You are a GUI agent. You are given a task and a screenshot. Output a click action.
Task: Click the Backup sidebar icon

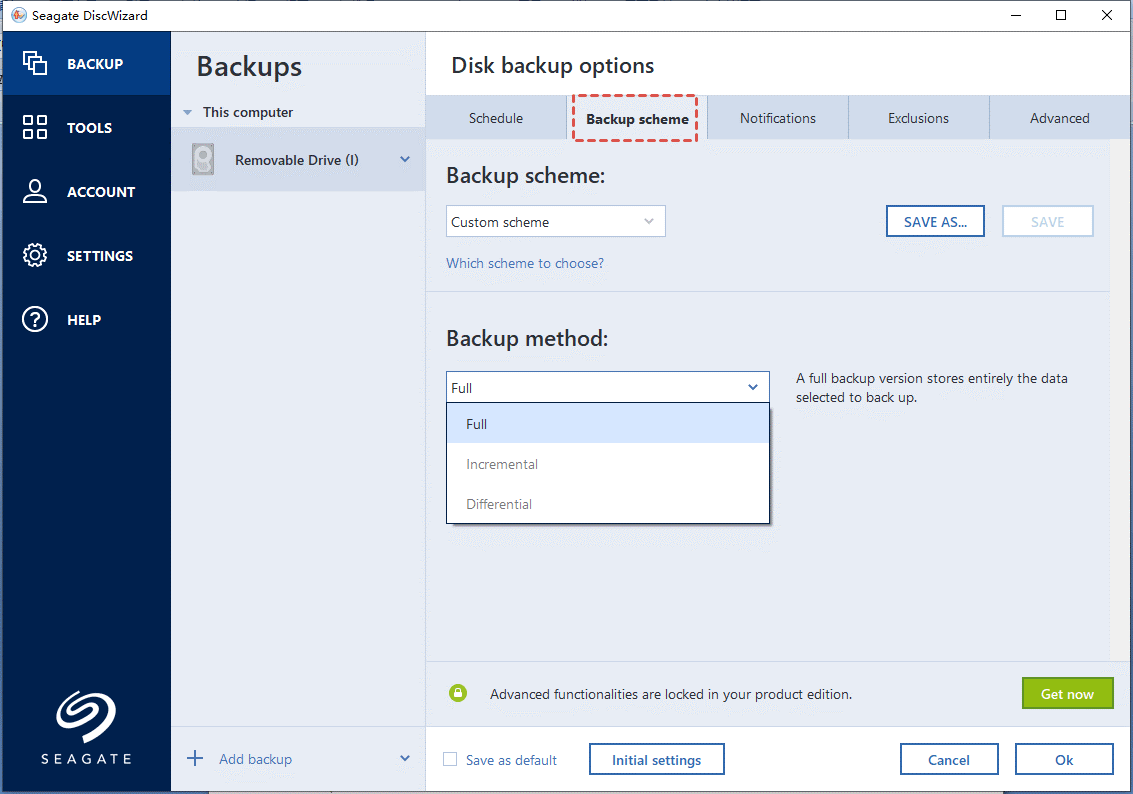click(35, 63)
